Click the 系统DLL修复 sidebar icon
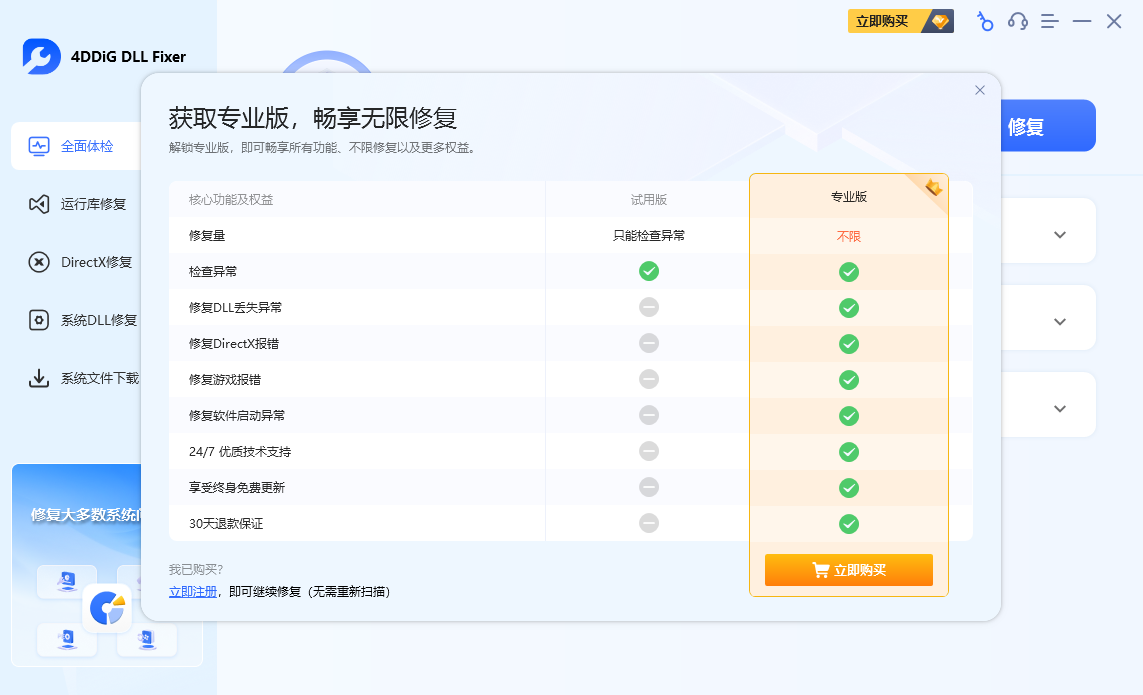This screenshot has height=695, width=1143. coord(39,320)
